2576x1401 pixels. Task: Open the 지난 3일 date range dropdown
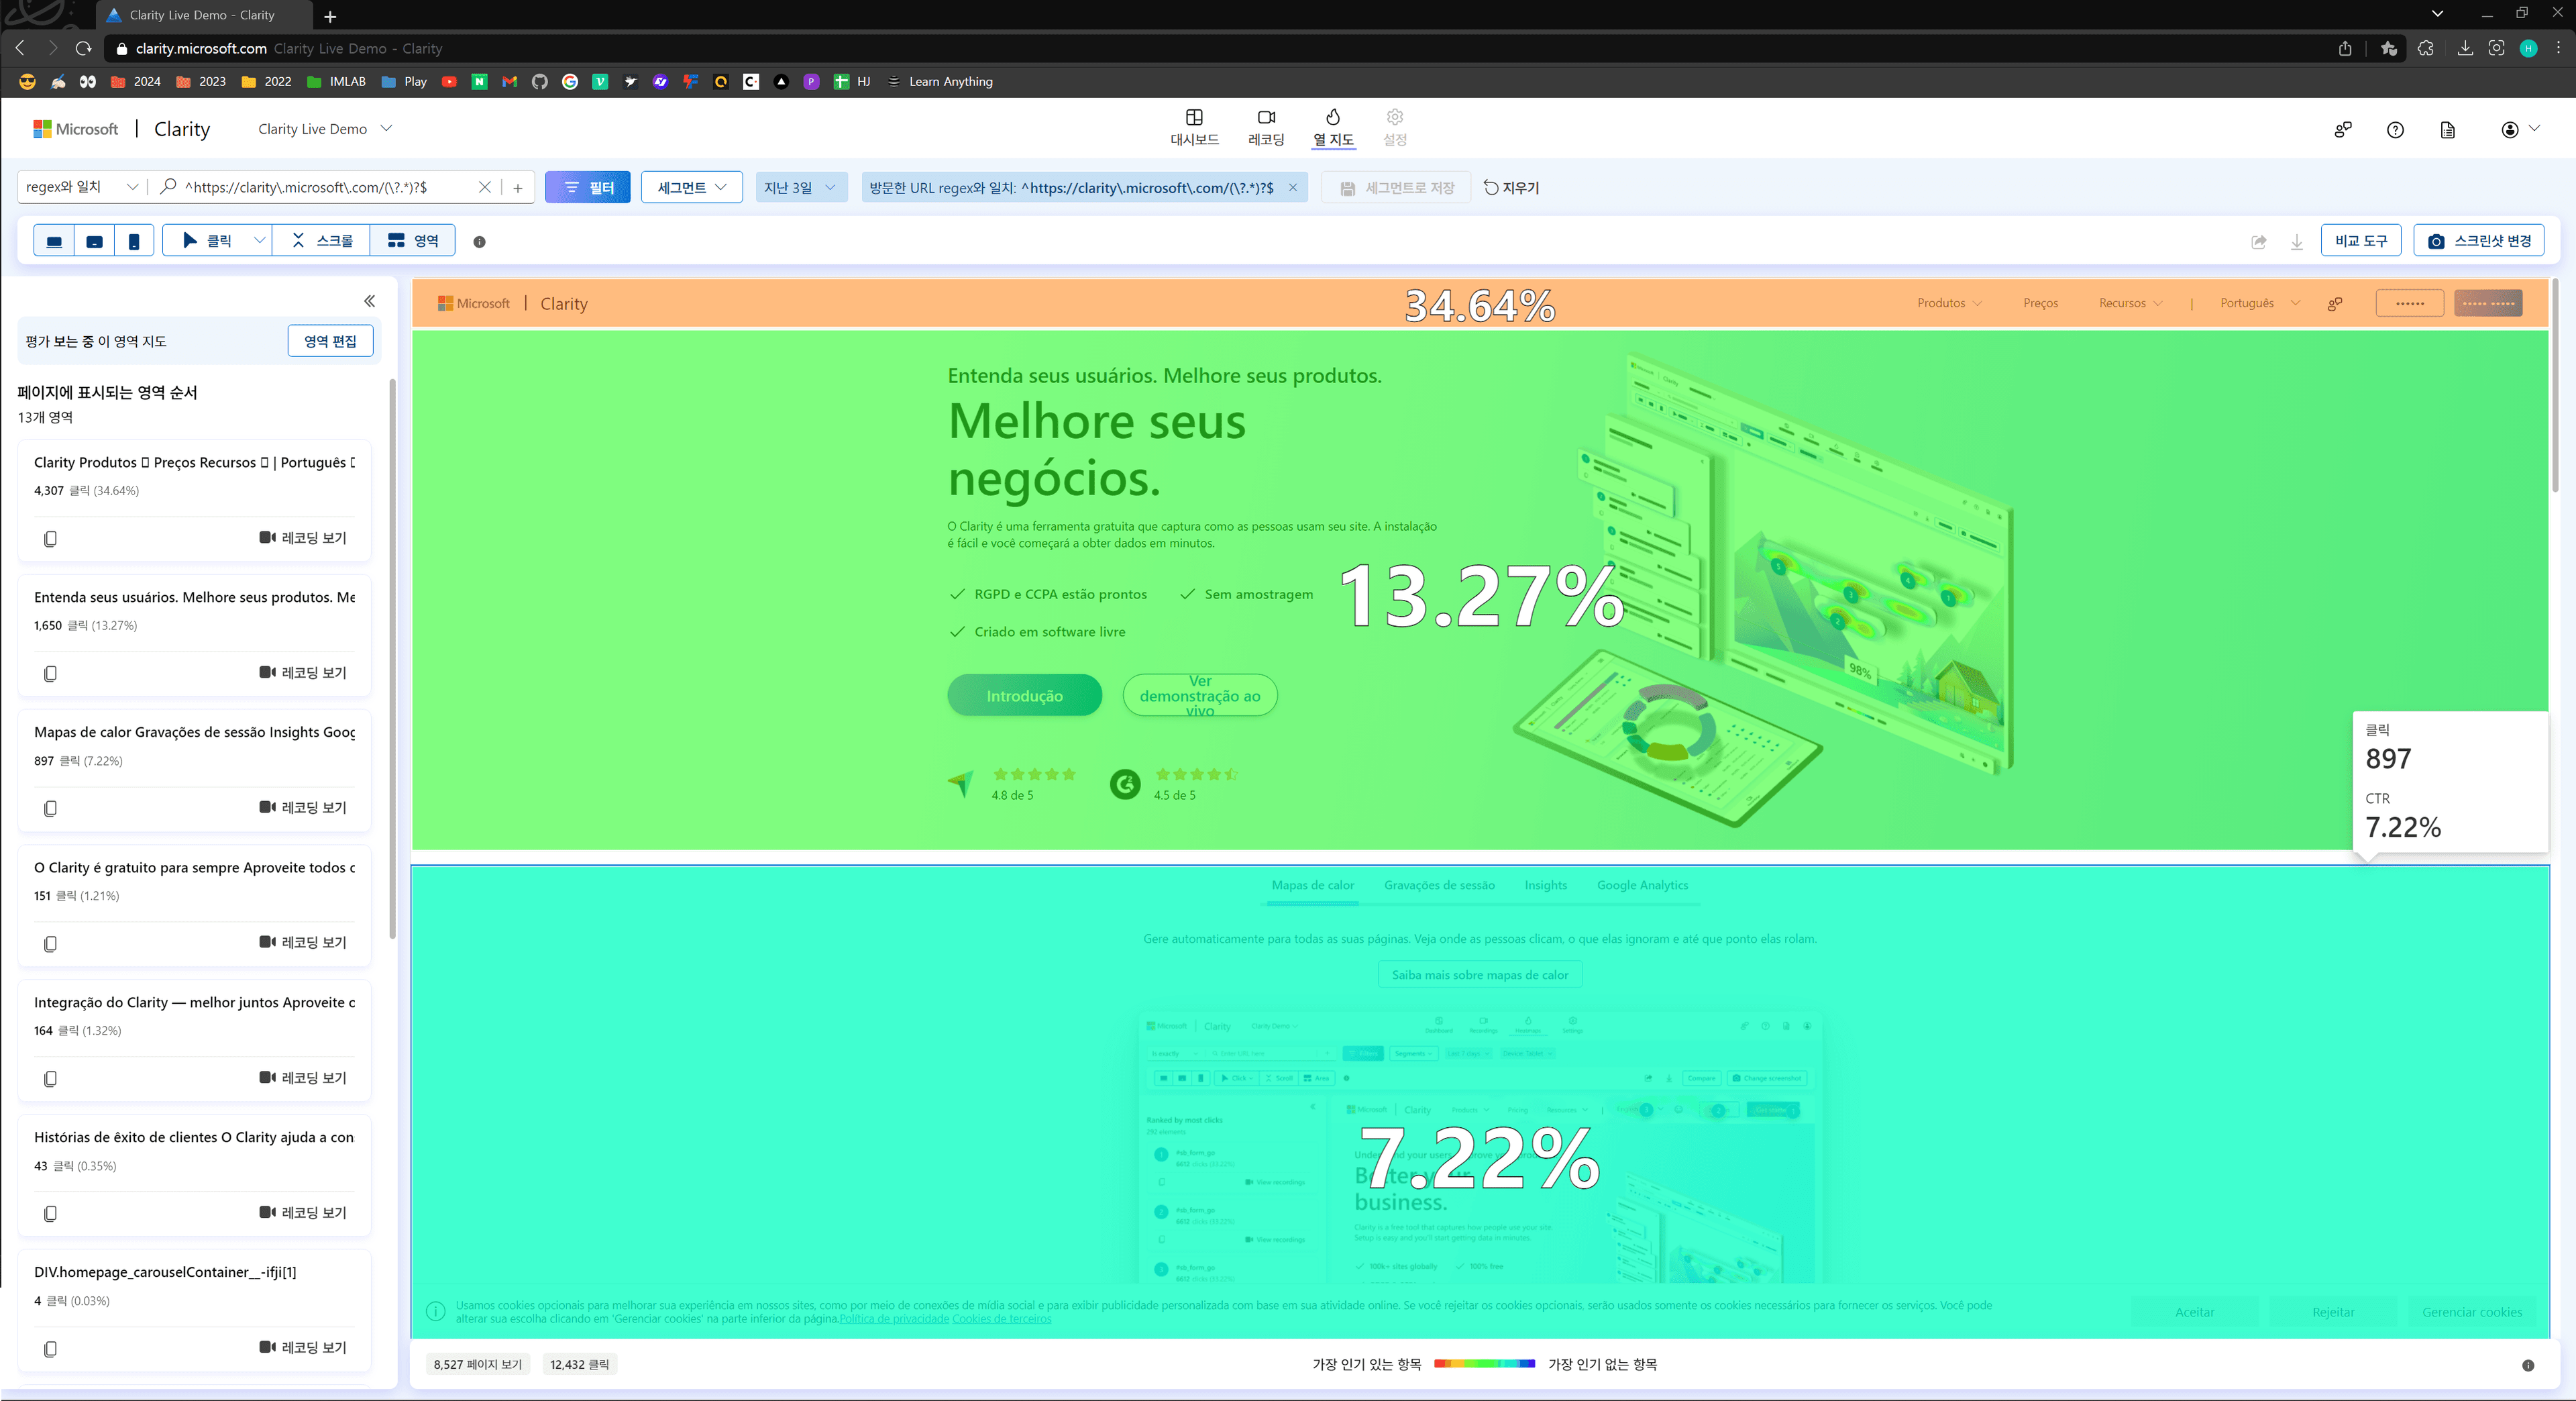[801, 188]
